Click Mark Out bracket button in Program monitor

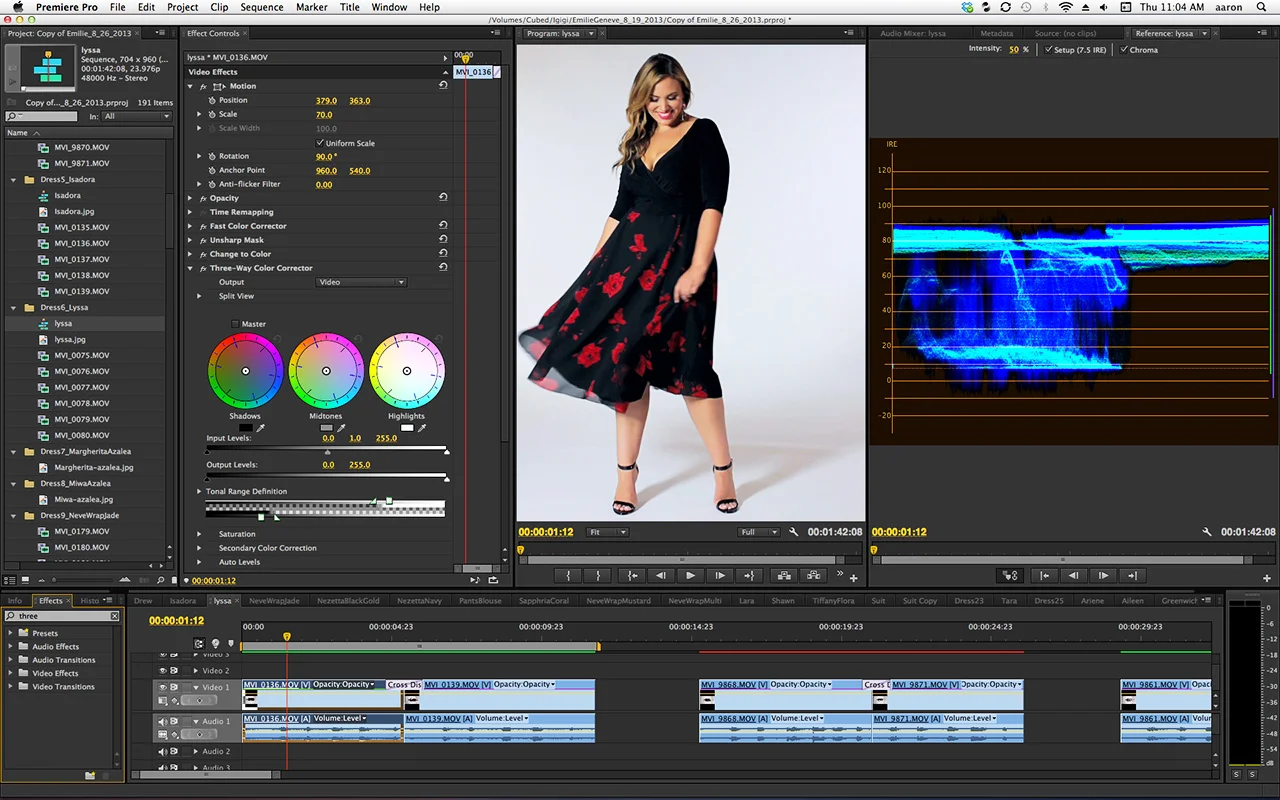(x=598, y=576)
